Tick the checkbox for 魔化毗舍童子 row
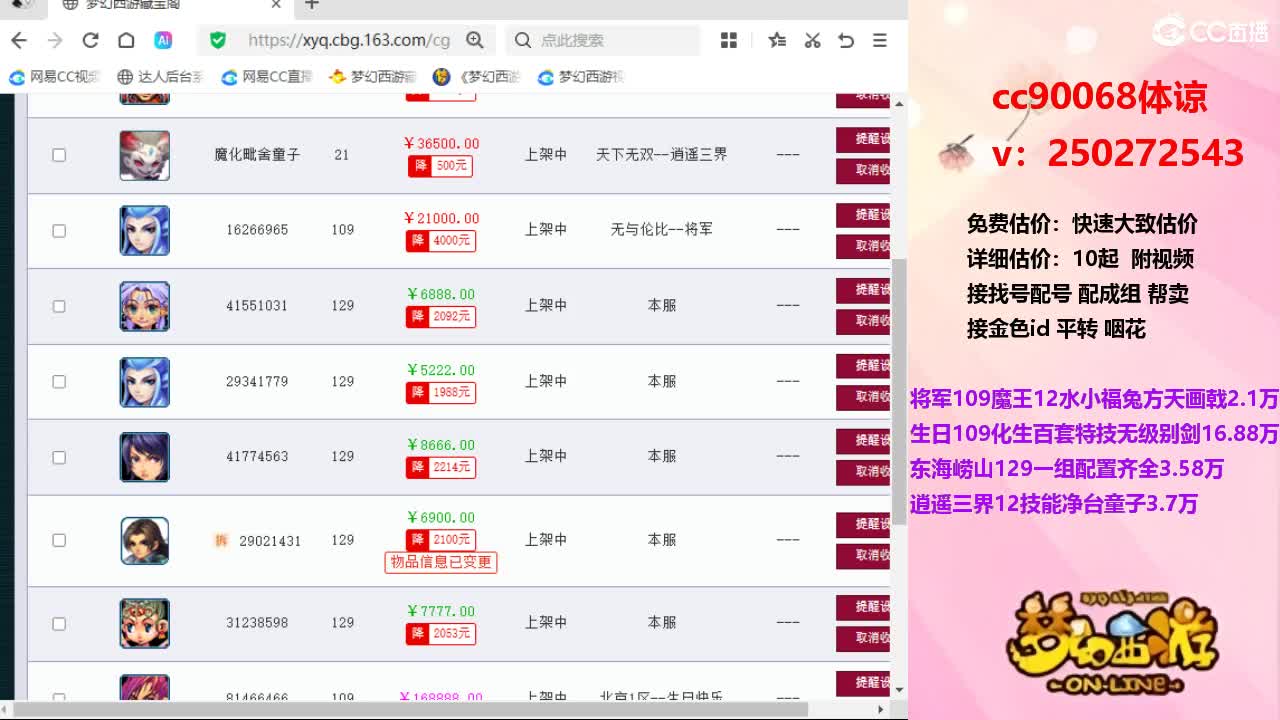 point(59,155)
